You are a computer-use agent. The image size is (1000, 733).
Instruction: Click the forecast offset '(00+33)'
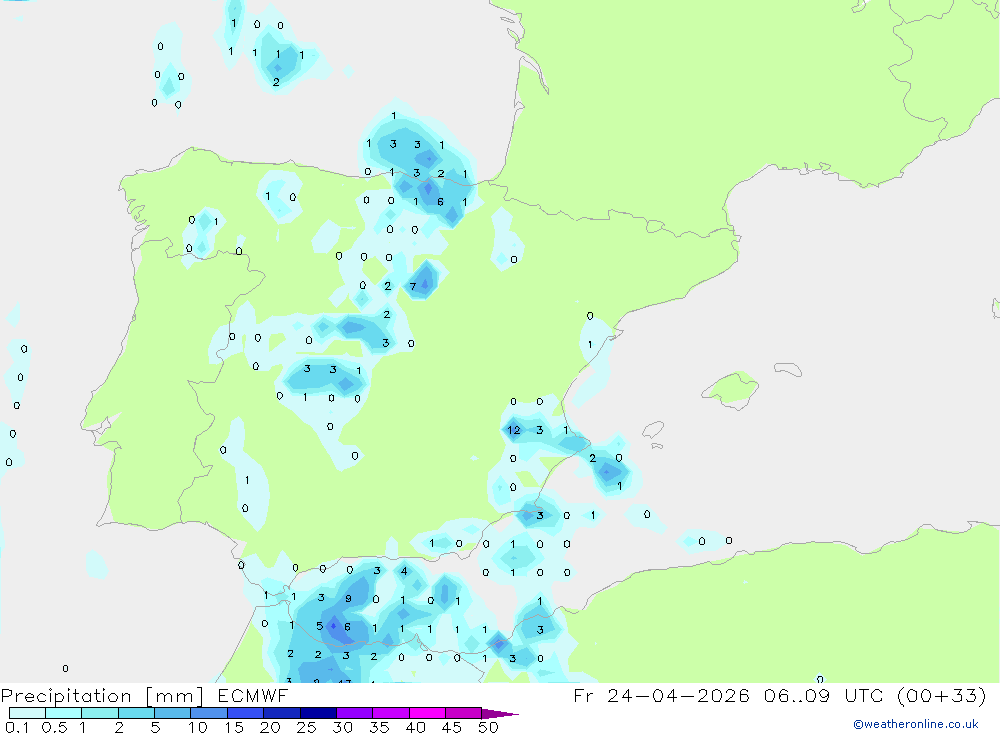pos(941,696)
